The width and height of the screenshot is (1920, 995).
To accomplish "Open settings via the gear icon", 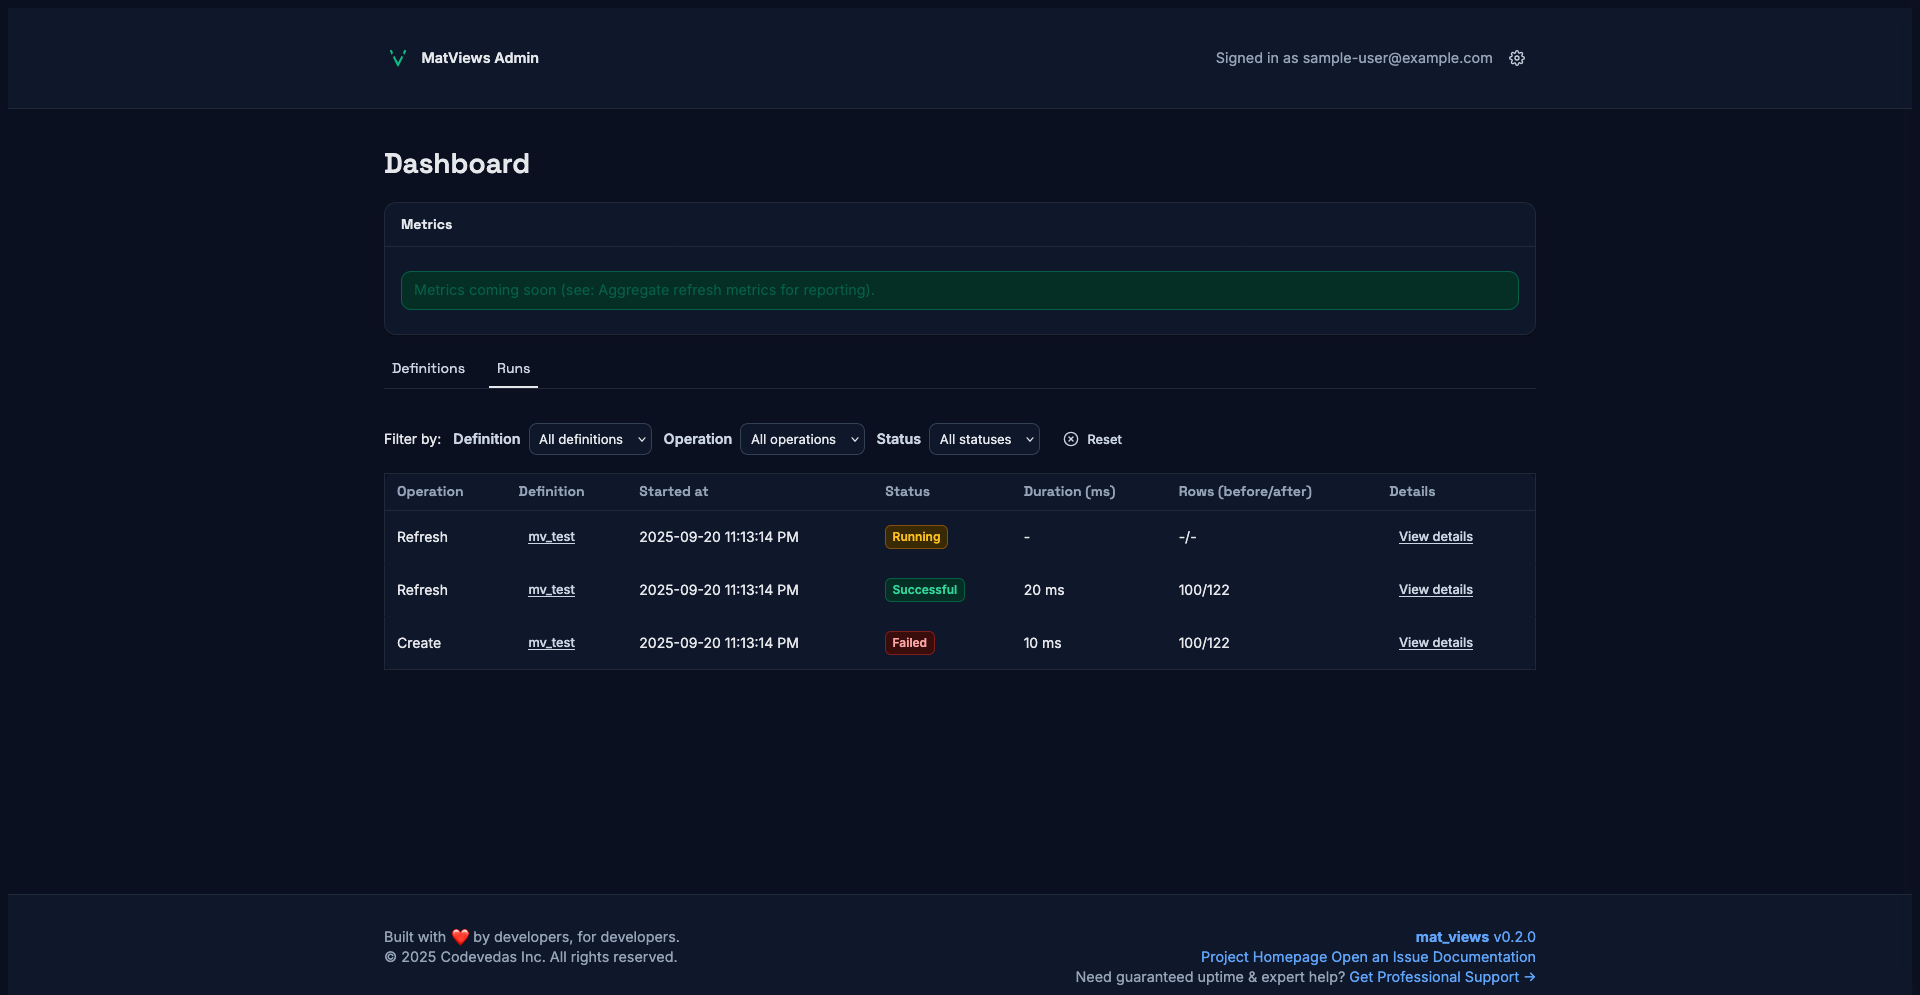I will pyautogui.click(x=1517, y=58).
